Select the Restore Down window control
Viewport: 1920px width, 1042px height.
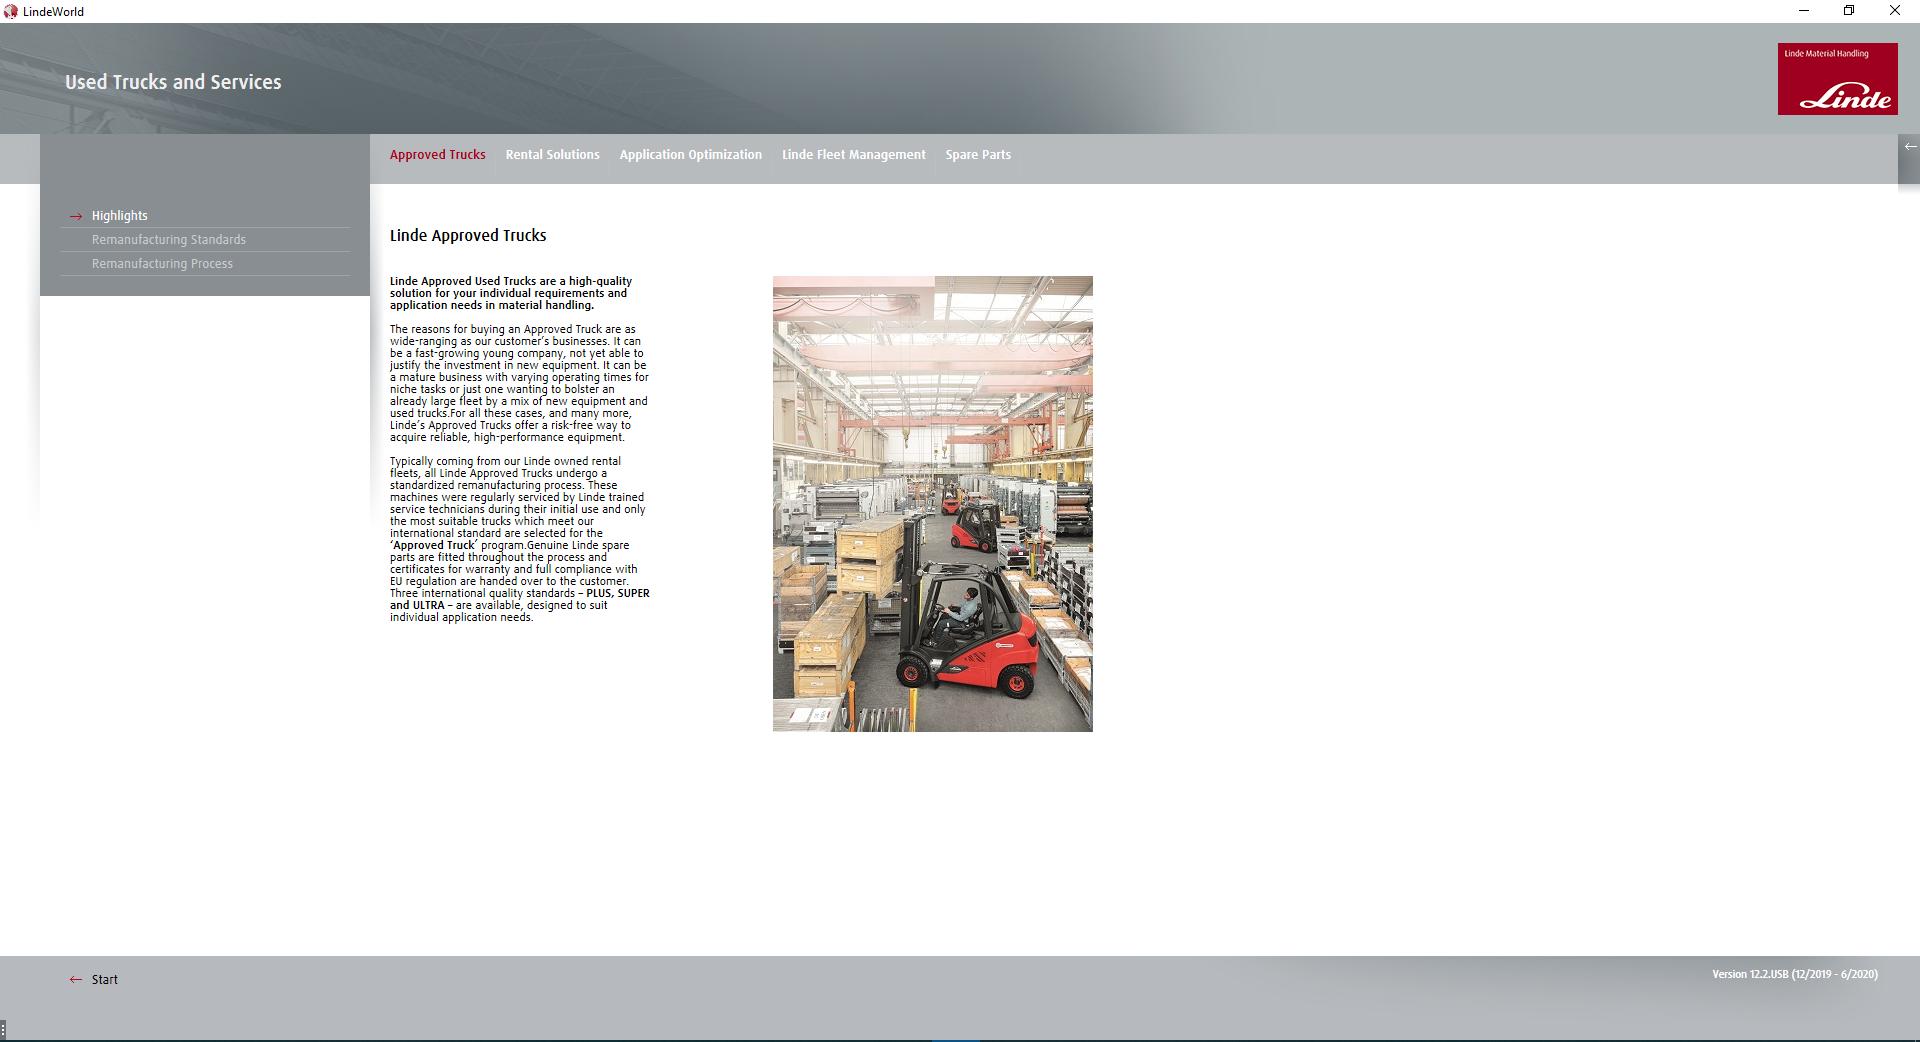[x=1849, y=11]
